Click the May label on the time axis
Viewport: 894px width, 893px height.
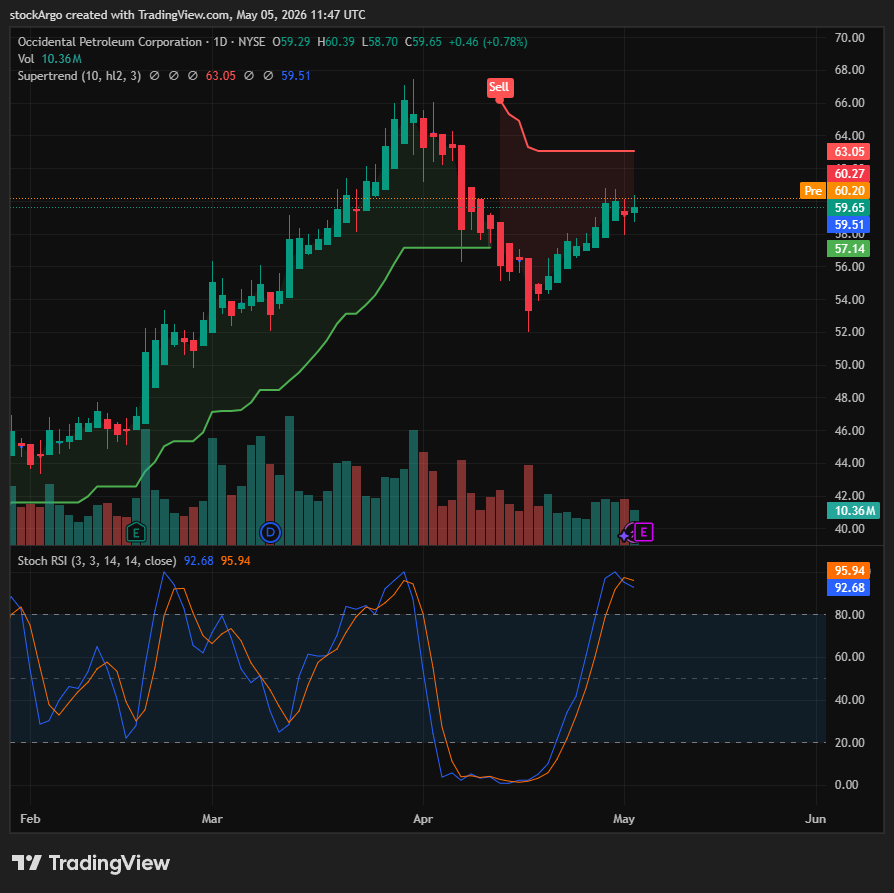[x=624, y=819]
